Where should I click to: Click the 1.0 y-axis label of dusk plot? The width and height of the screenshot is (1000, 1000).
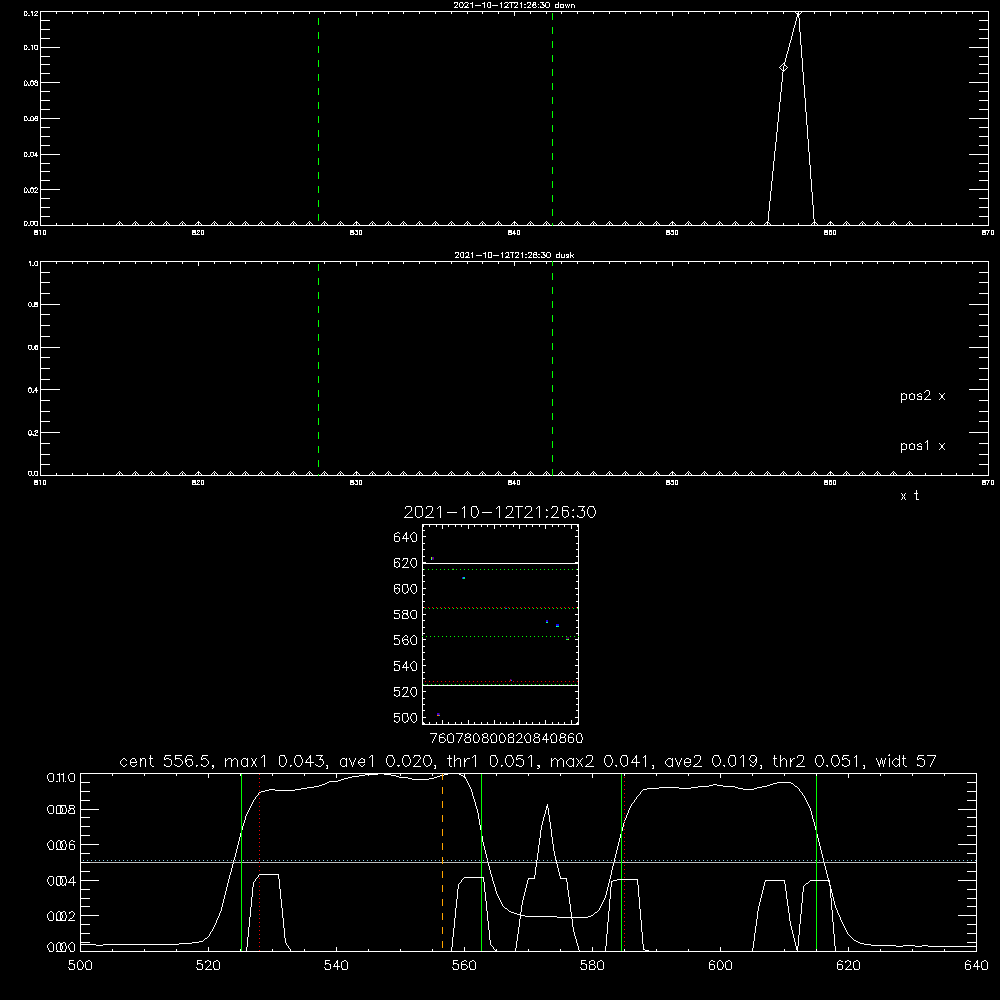[33, 263]
